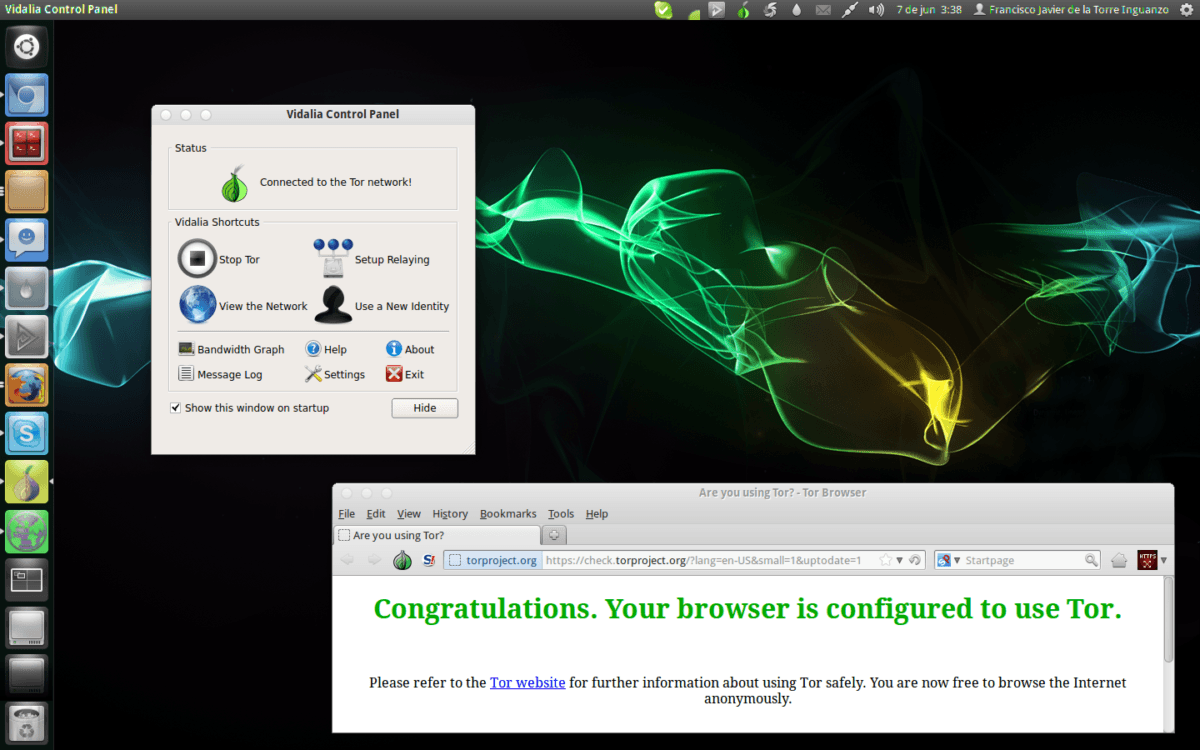The width and height of the screenshot is (1200, 750).
Task: Uncheck Show this window on startup
Action: [176, 407]
